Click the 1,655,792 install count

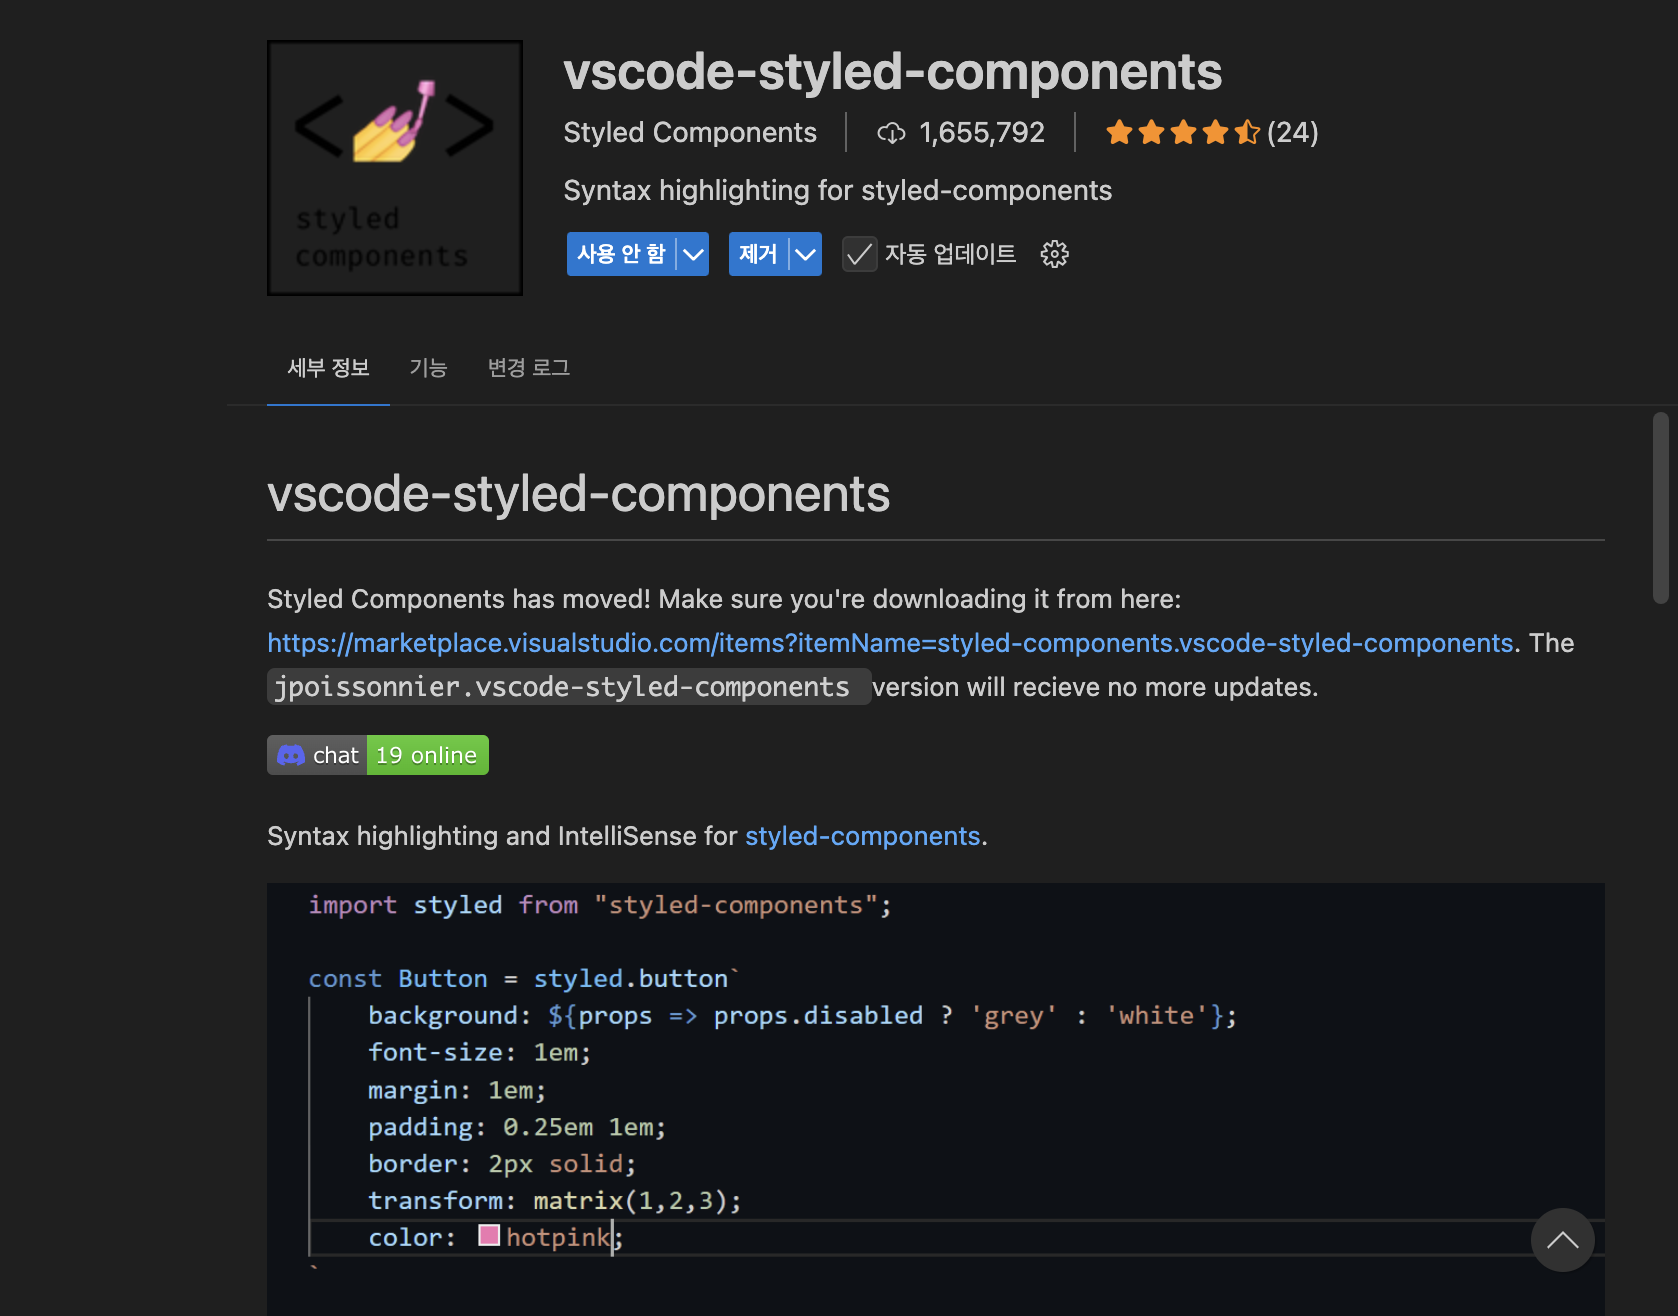[x=982, y=132]
